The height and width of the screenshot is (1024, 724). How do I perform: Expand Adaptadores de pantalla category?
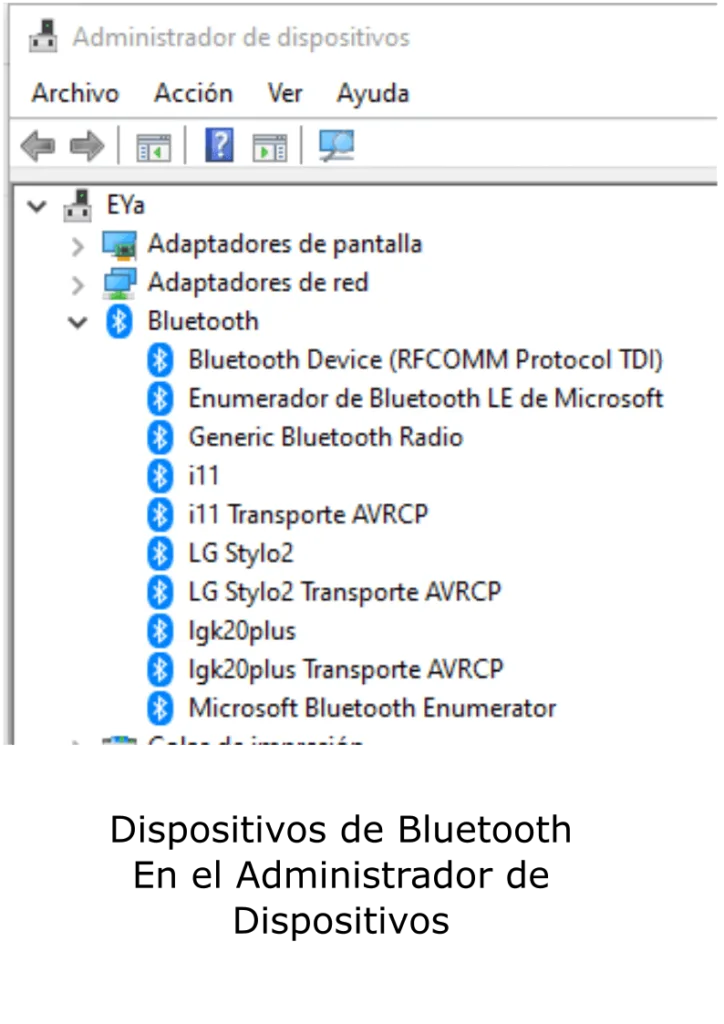tap(78, 246)
